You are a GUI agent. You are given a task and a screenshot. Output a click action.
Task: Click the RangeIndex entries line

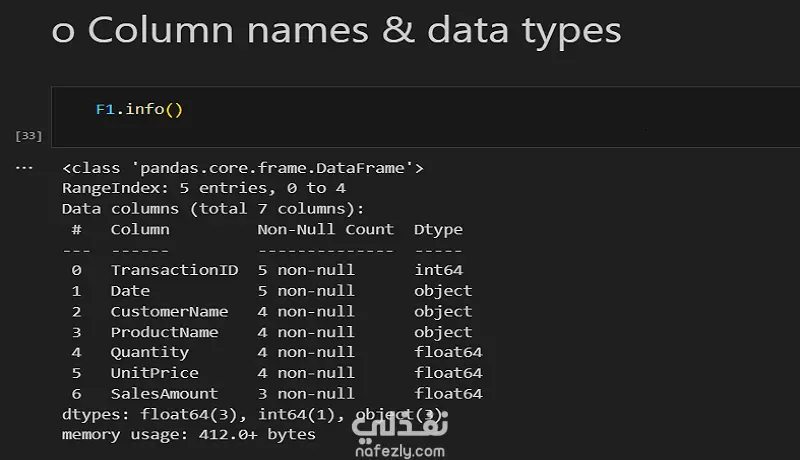pos(203,188)
